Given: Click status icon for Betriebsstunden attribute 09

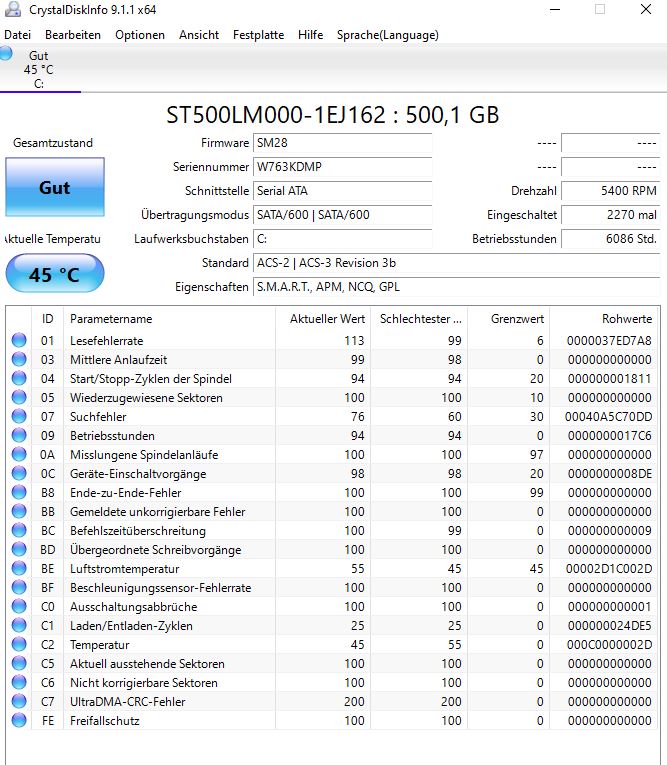Looking at the screenshot, I should pyautogui.click(x=19, y=435).
